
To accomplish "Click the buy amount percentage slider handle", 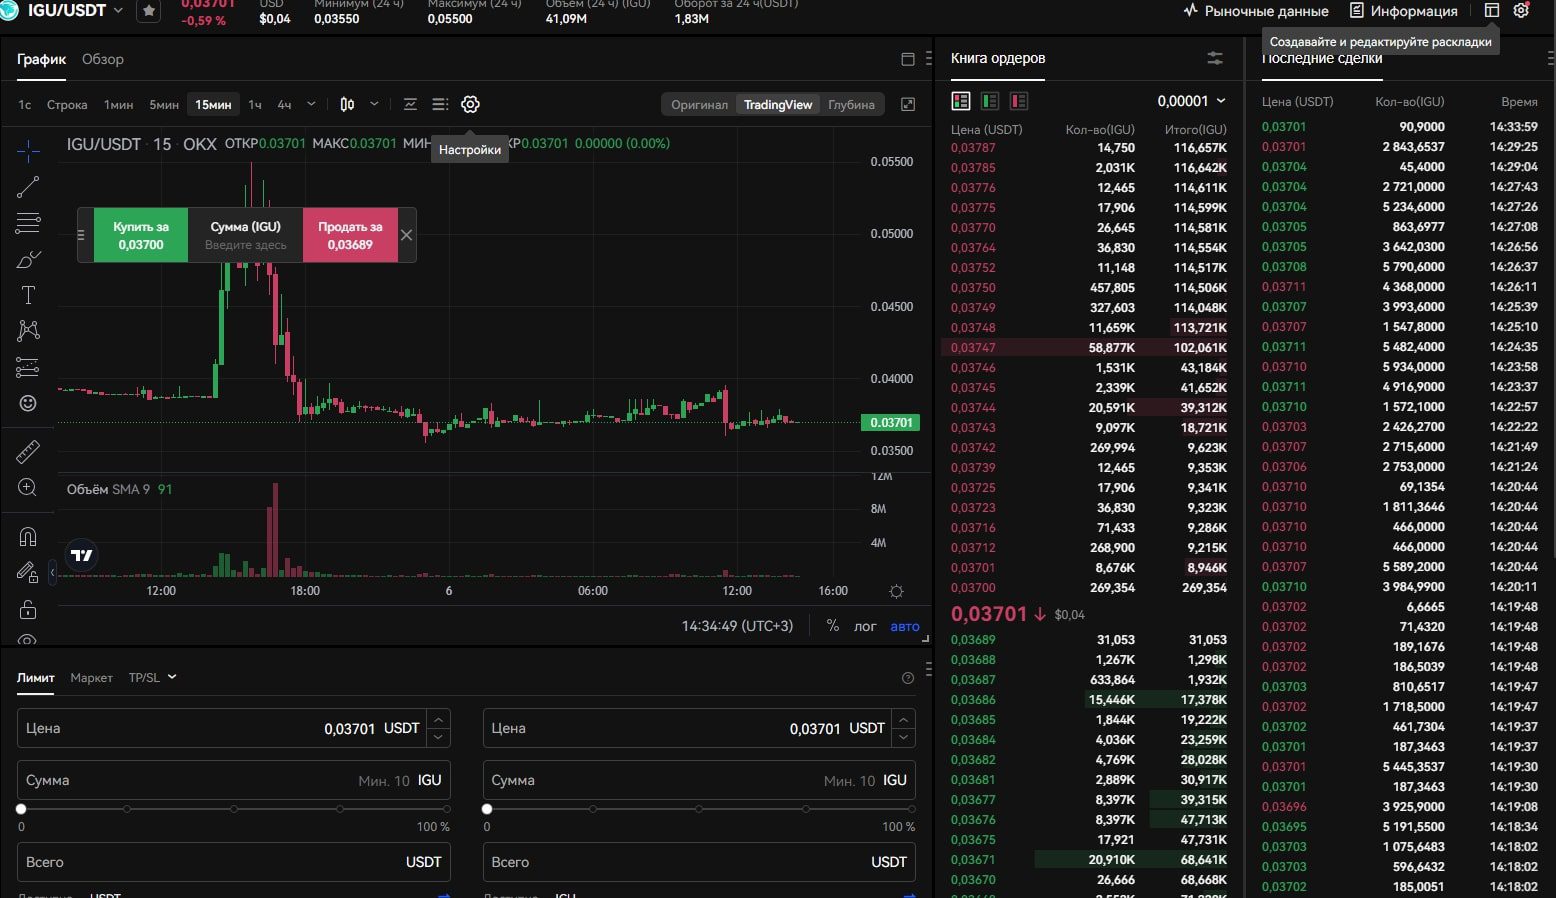I will coord(21,809).
